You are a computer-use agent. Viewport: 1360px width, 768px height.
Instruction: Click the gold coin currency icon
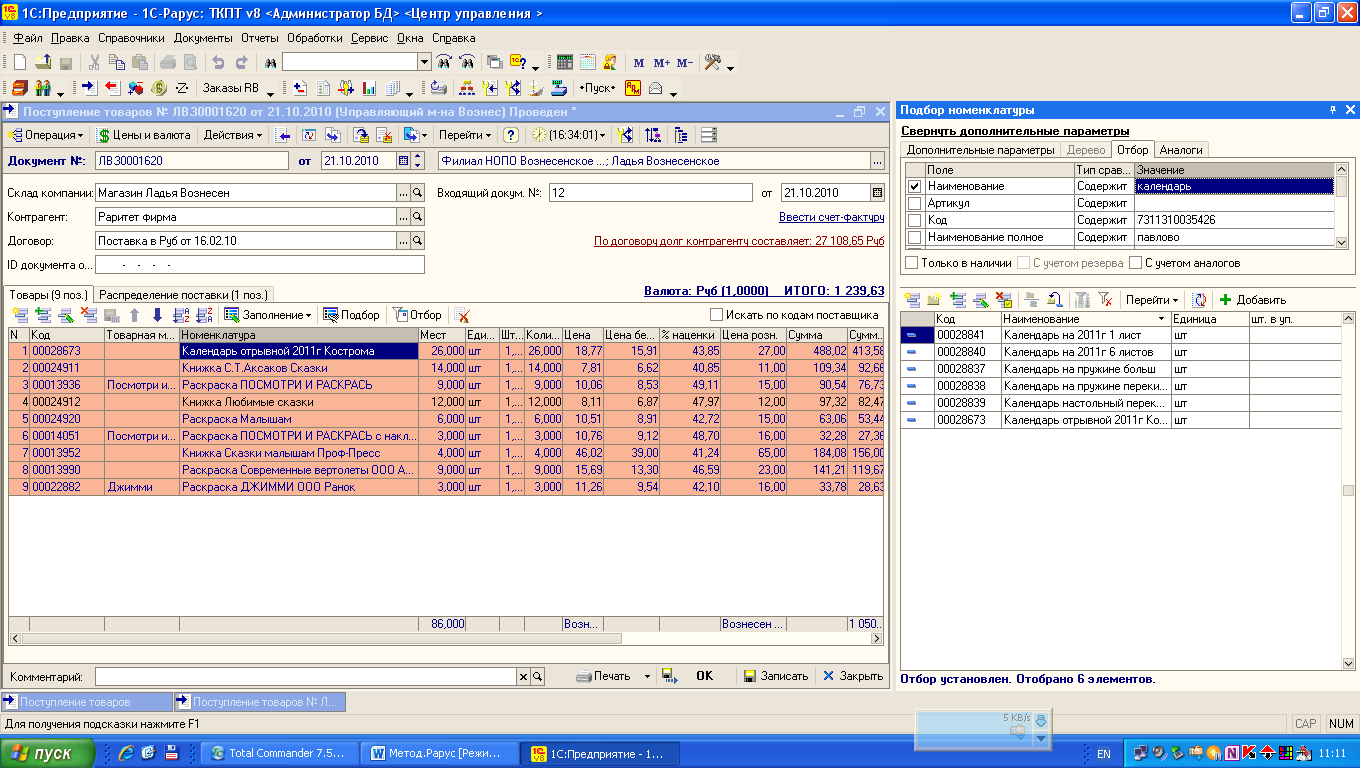tap(158, 88)
